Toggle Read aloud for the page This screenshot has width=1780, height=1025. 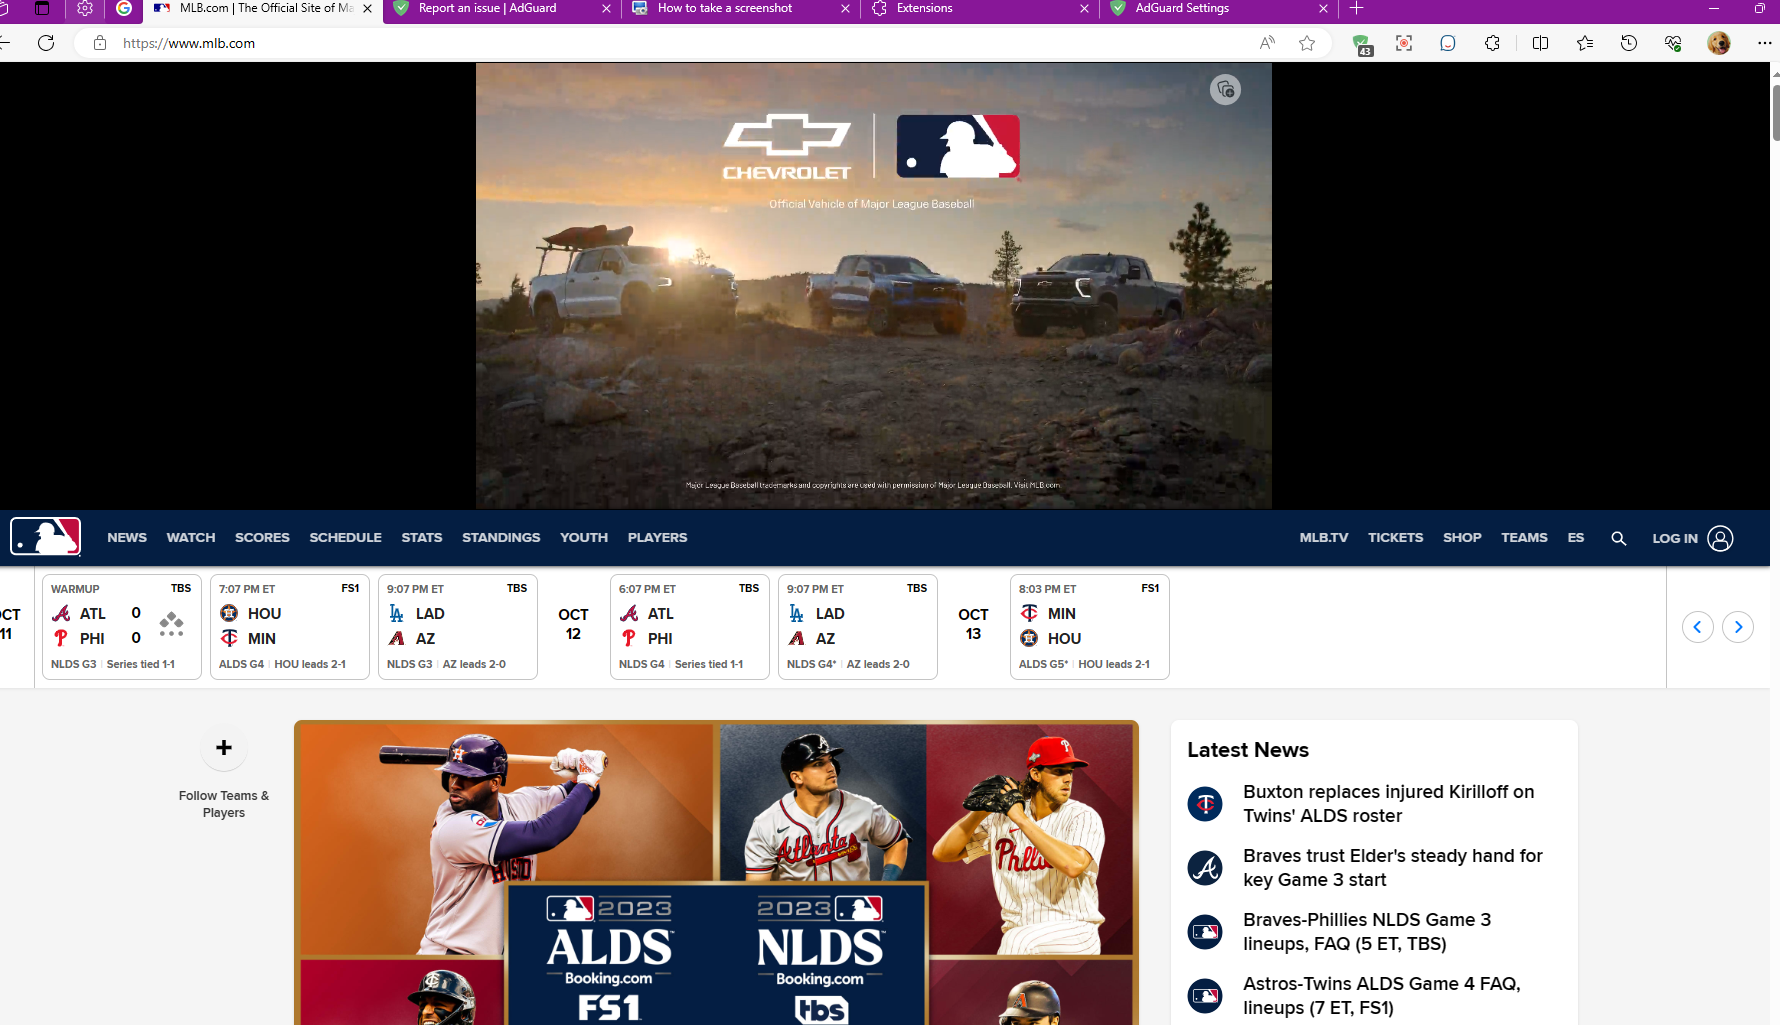1265,43
